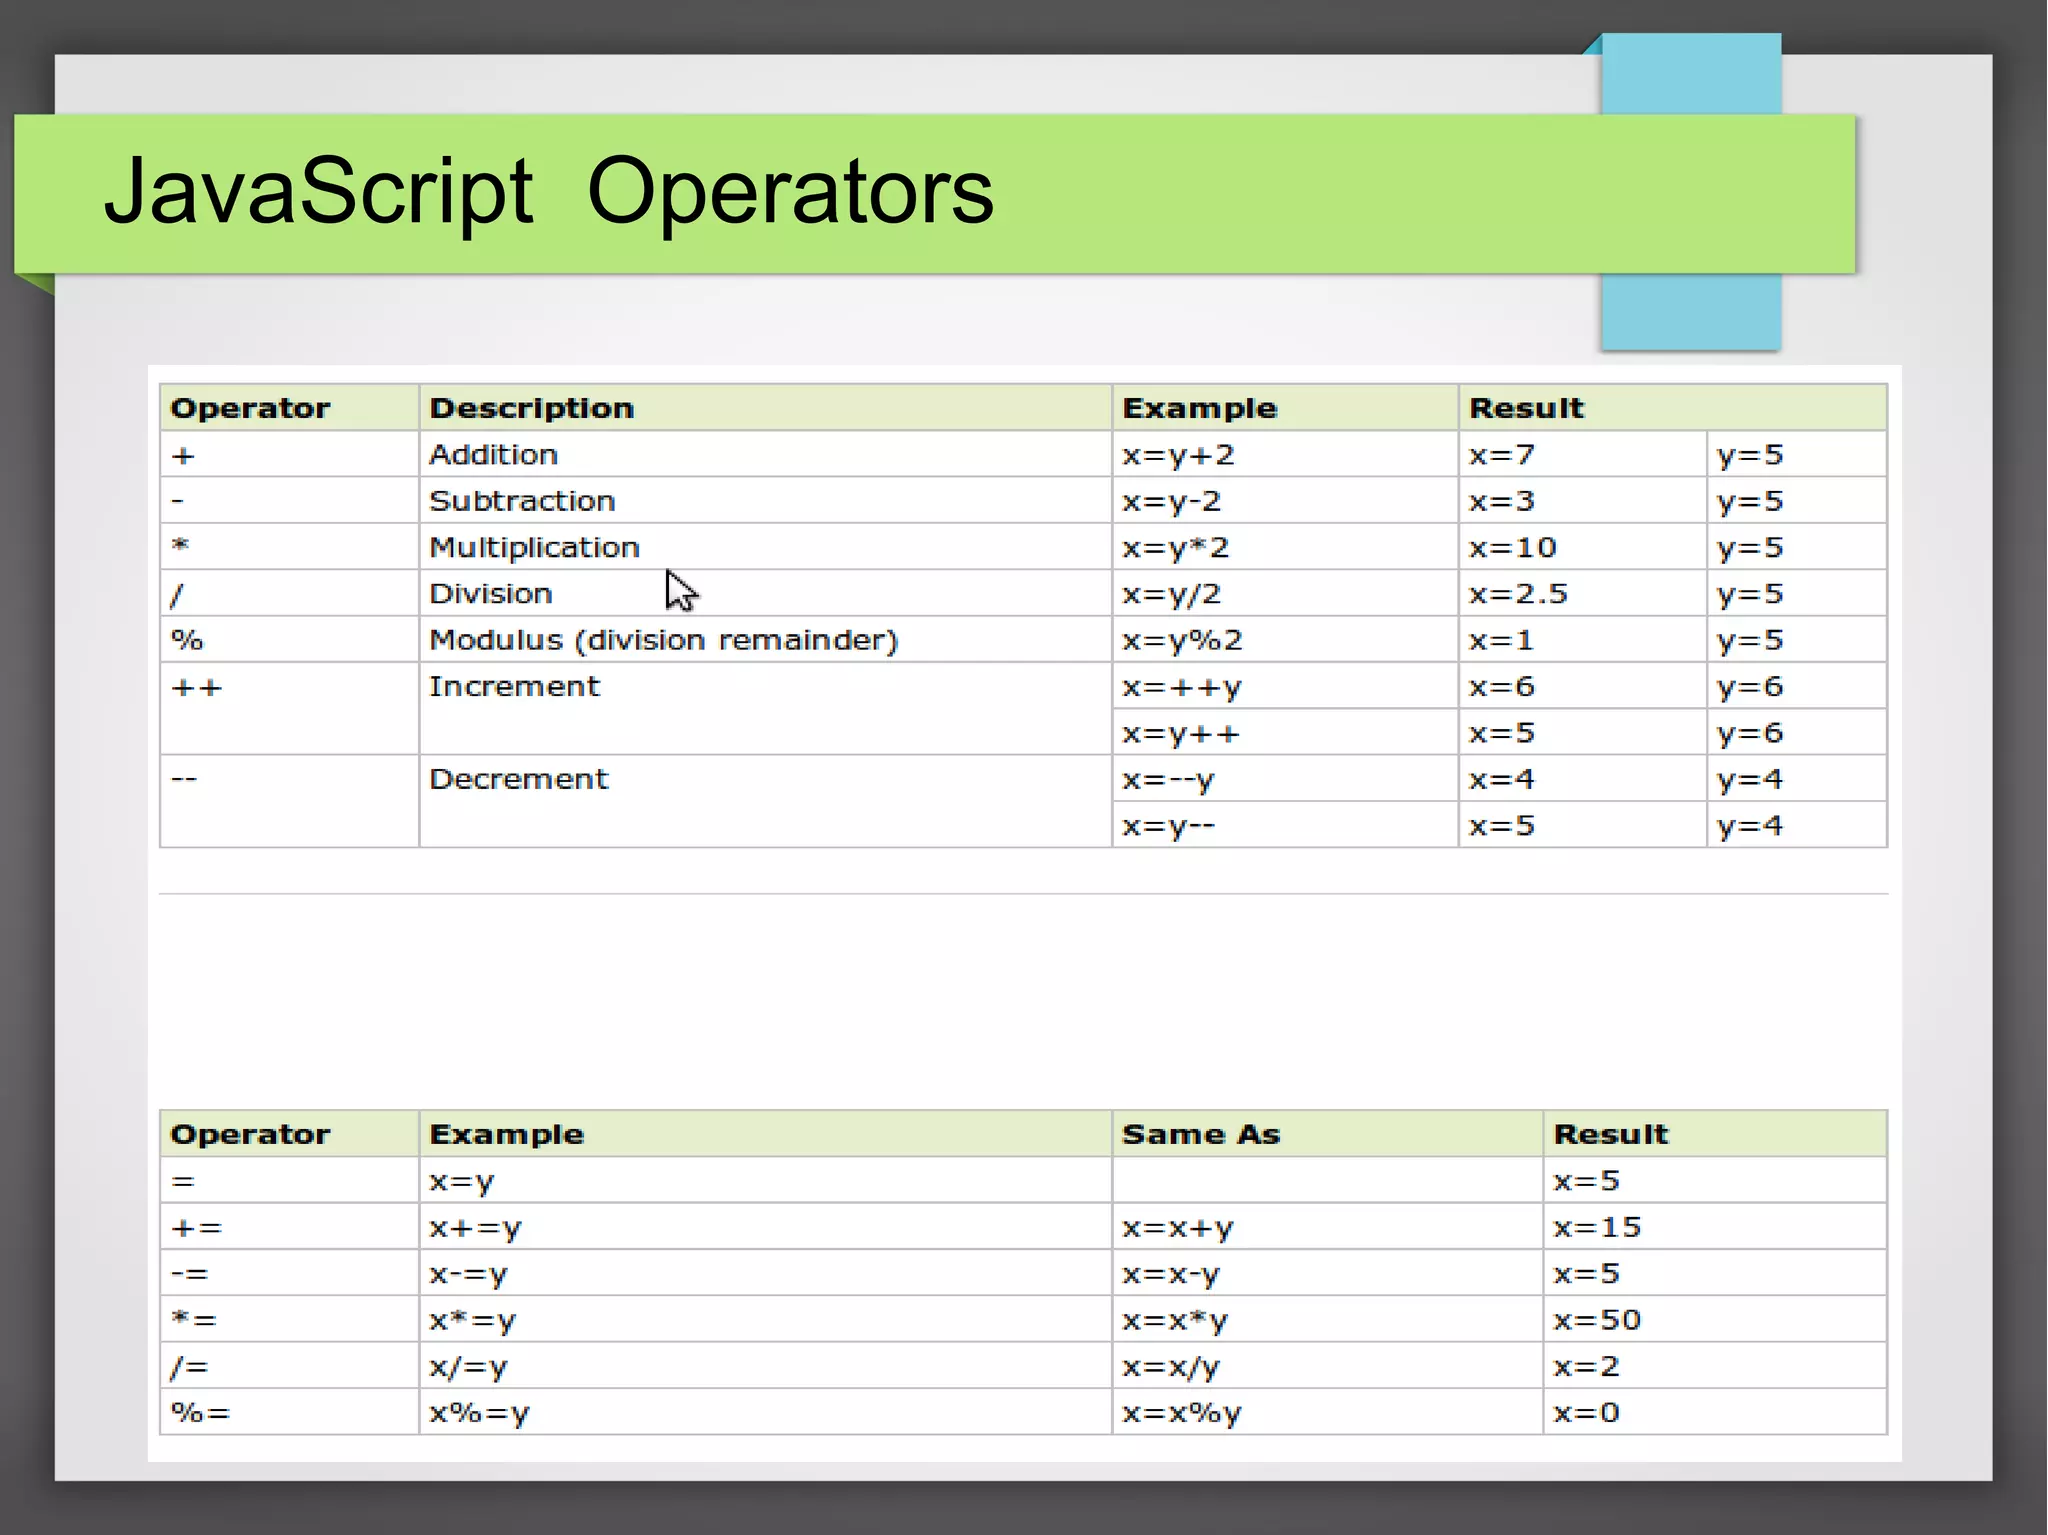Click 'Modulus (division remainder)' cell
The image size is (2048, 1535).
(765, 639)
